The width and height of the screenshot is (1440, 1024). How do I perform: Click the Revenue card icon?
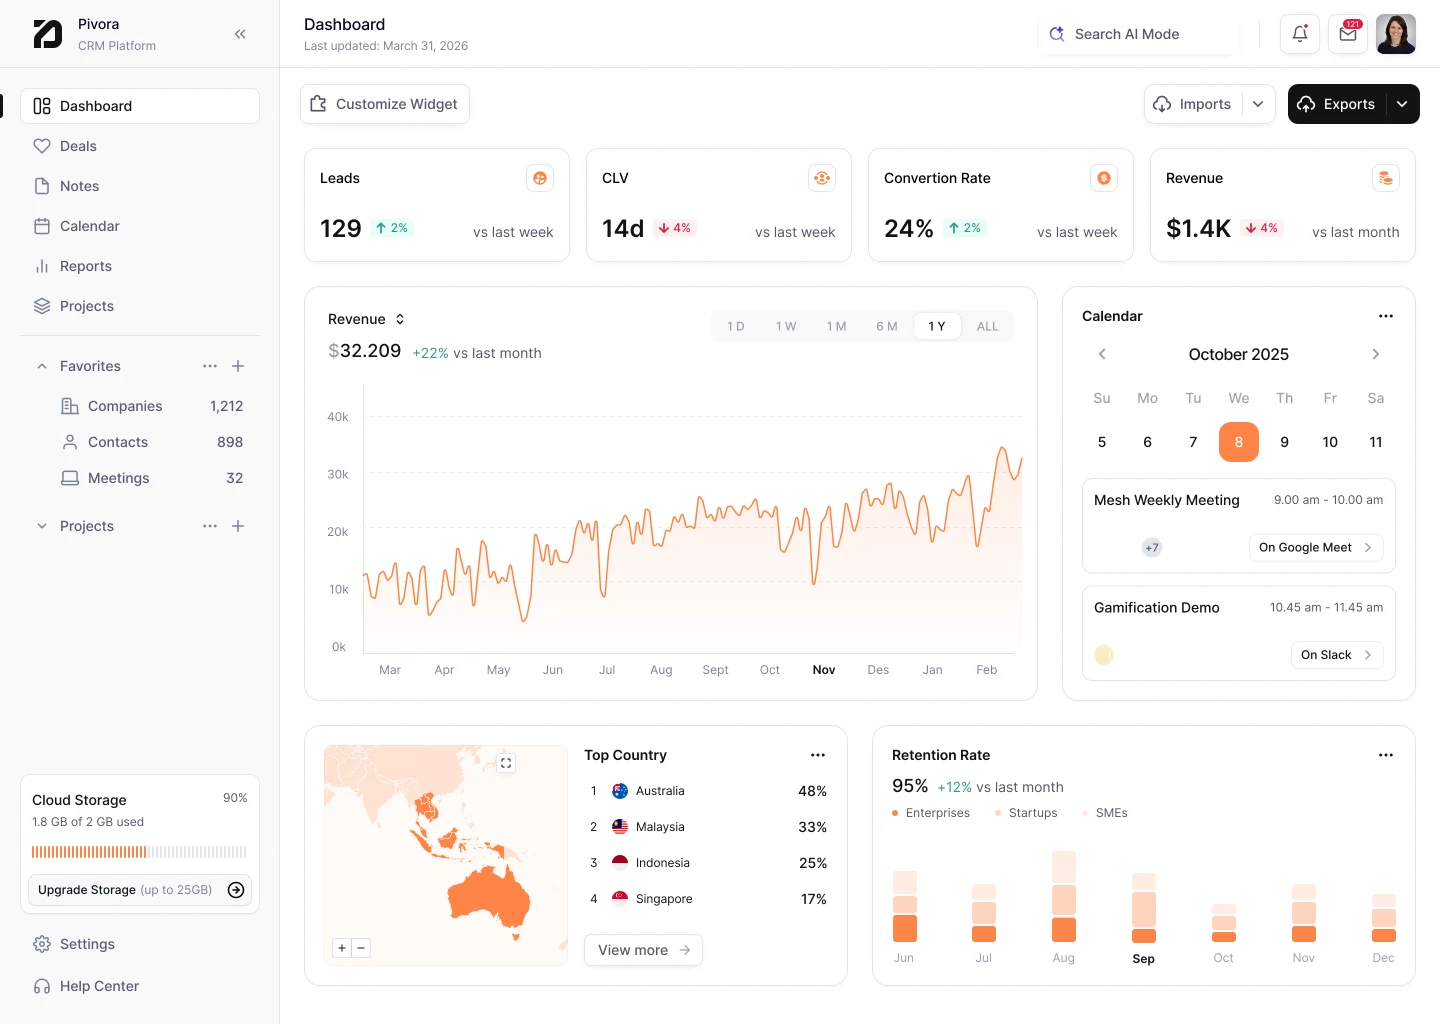[1386, 178]
